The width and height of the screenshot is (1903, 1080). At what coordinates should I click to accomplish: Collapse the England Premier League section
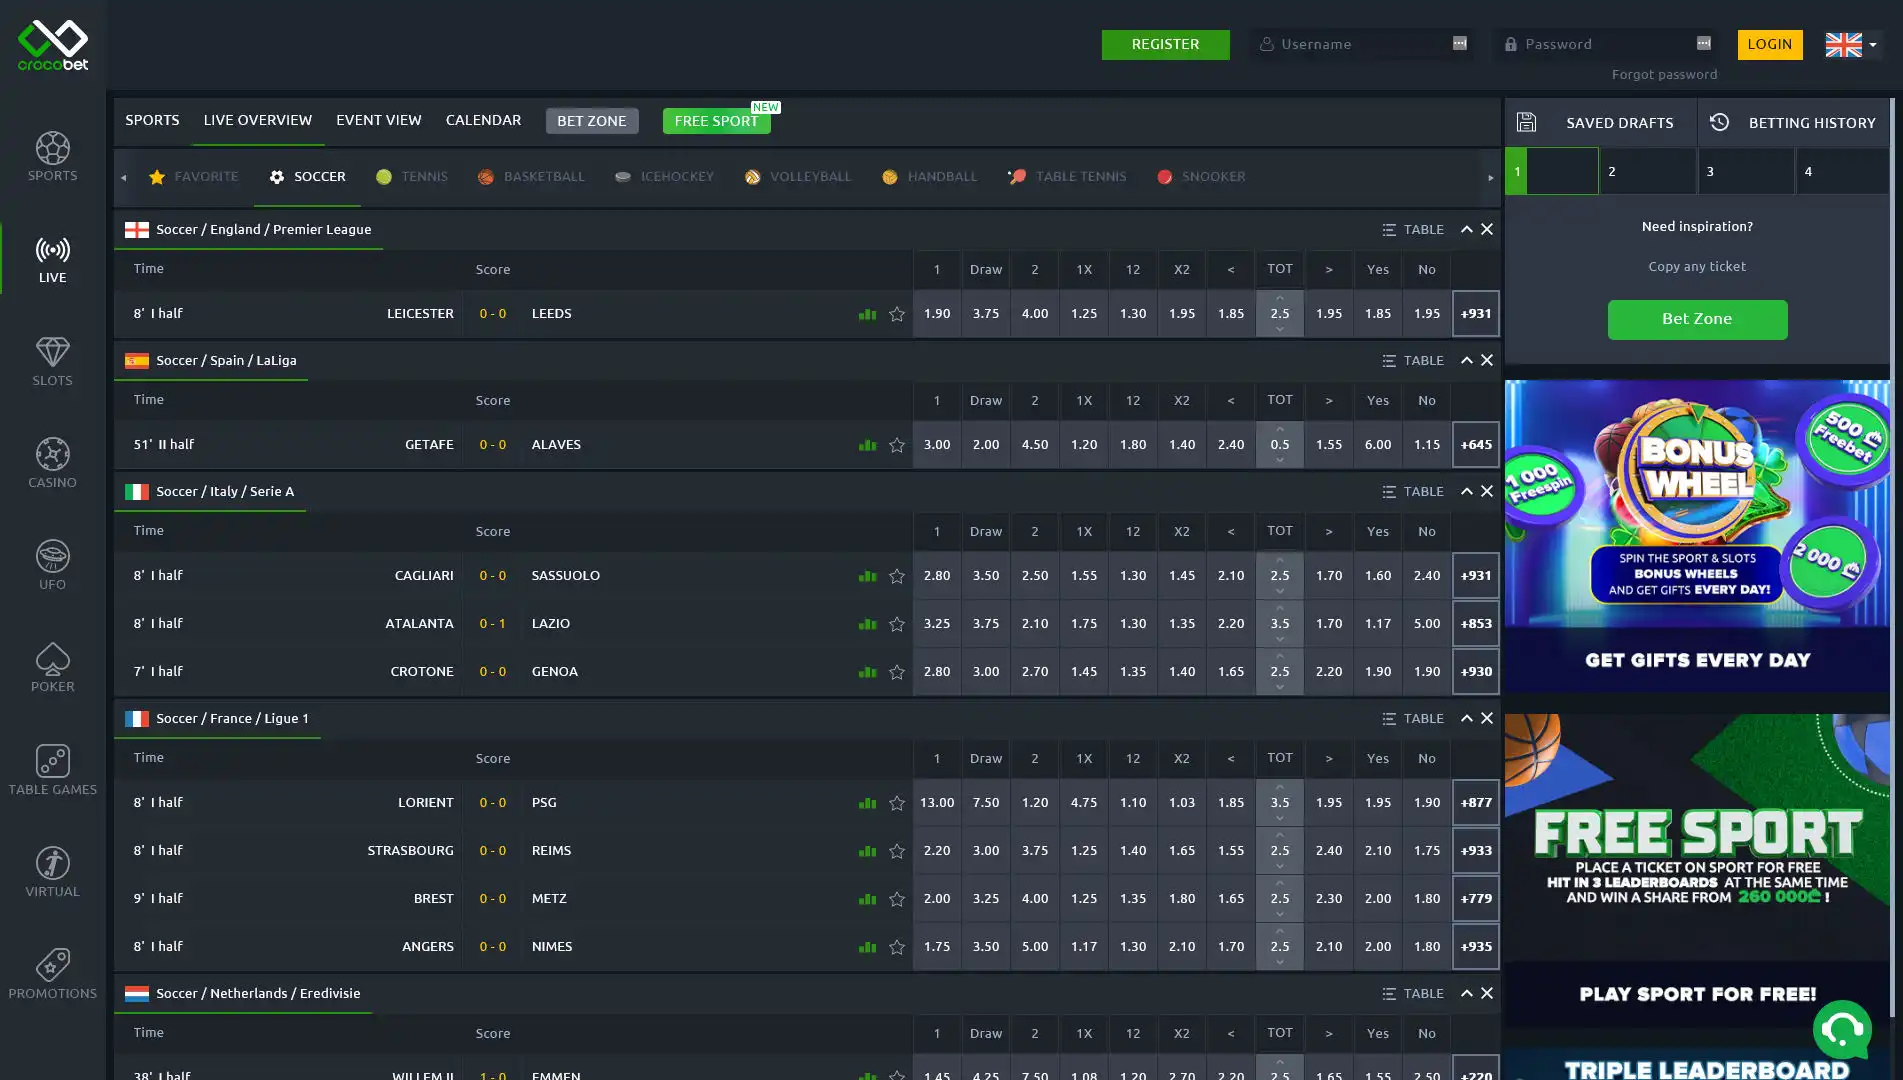pyautogui.click(x=1466, y=230)
